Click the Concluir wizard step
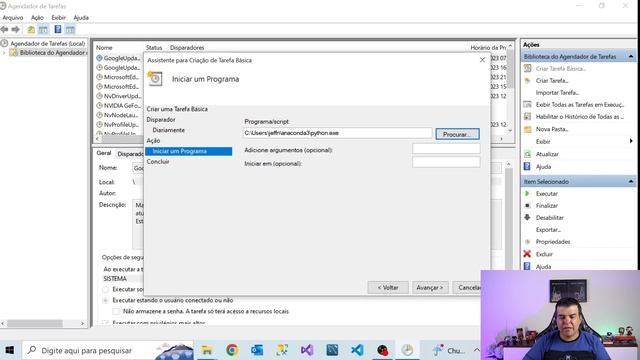This screenshot has width=640, height=360. 158,162
